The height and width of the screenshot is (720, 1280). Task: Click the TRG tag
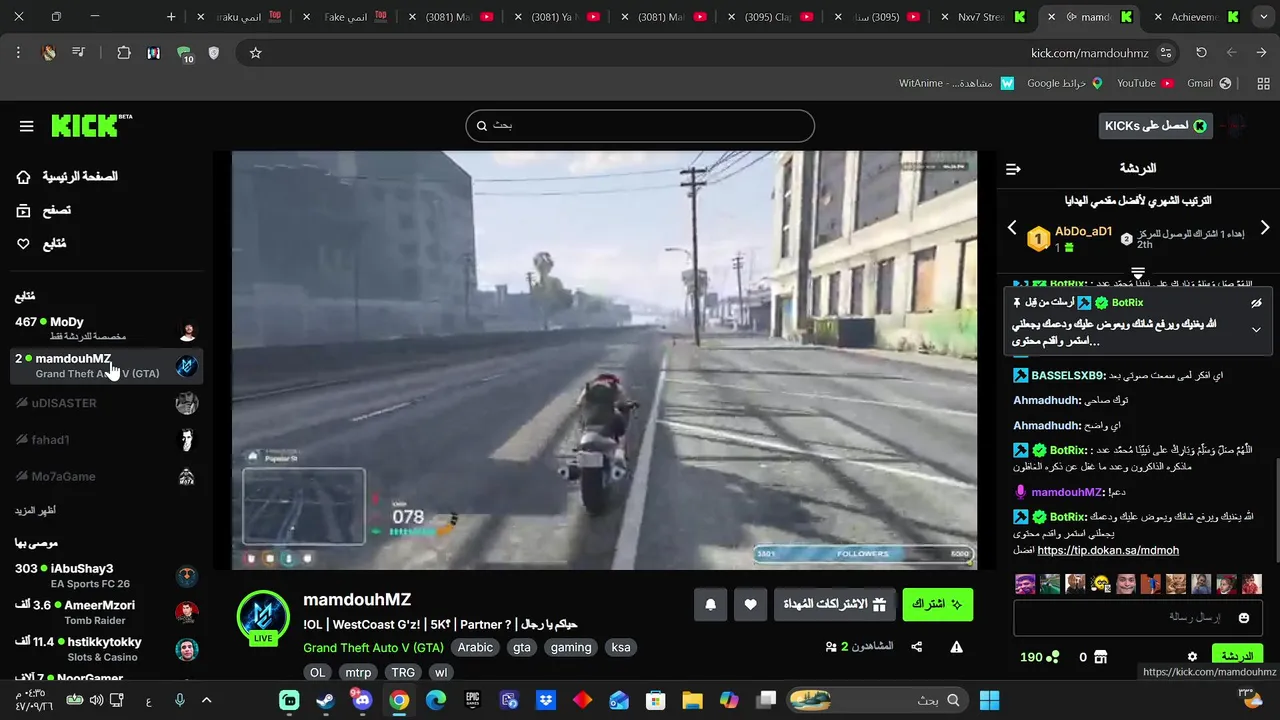(403, 673)
